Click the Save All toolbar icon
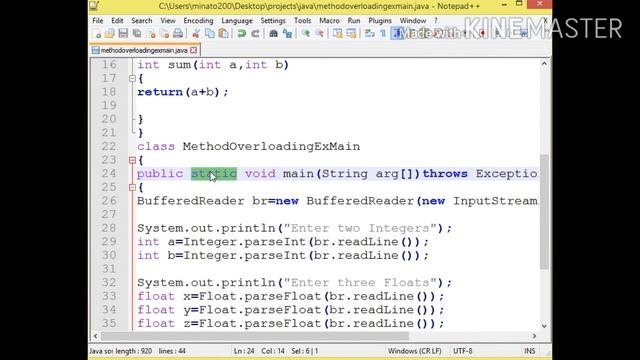 click(x=137, y=34)
